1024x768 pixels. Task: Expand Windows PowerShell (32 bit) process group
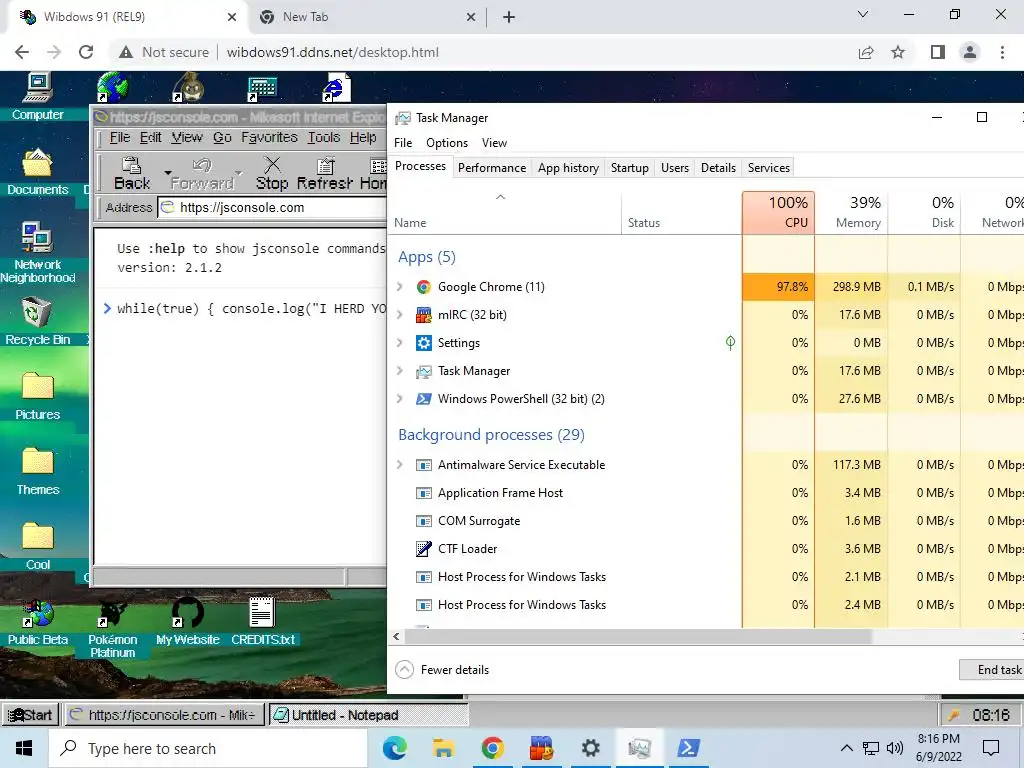coord(400,399)
